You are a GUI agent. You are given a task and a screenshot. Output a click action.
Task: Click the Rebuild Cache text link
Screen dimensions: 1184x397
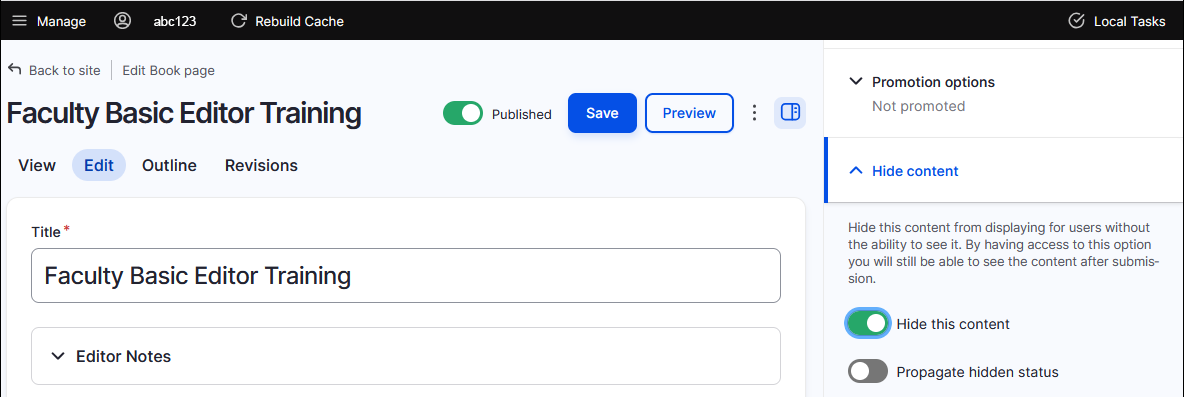(300, 22)
